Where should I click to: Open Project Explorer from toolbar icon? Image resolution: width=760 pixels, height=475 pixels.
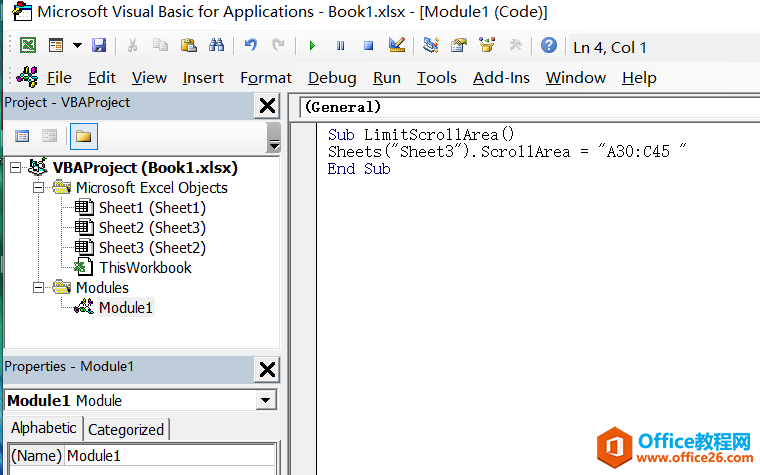(x=430, y=46)
